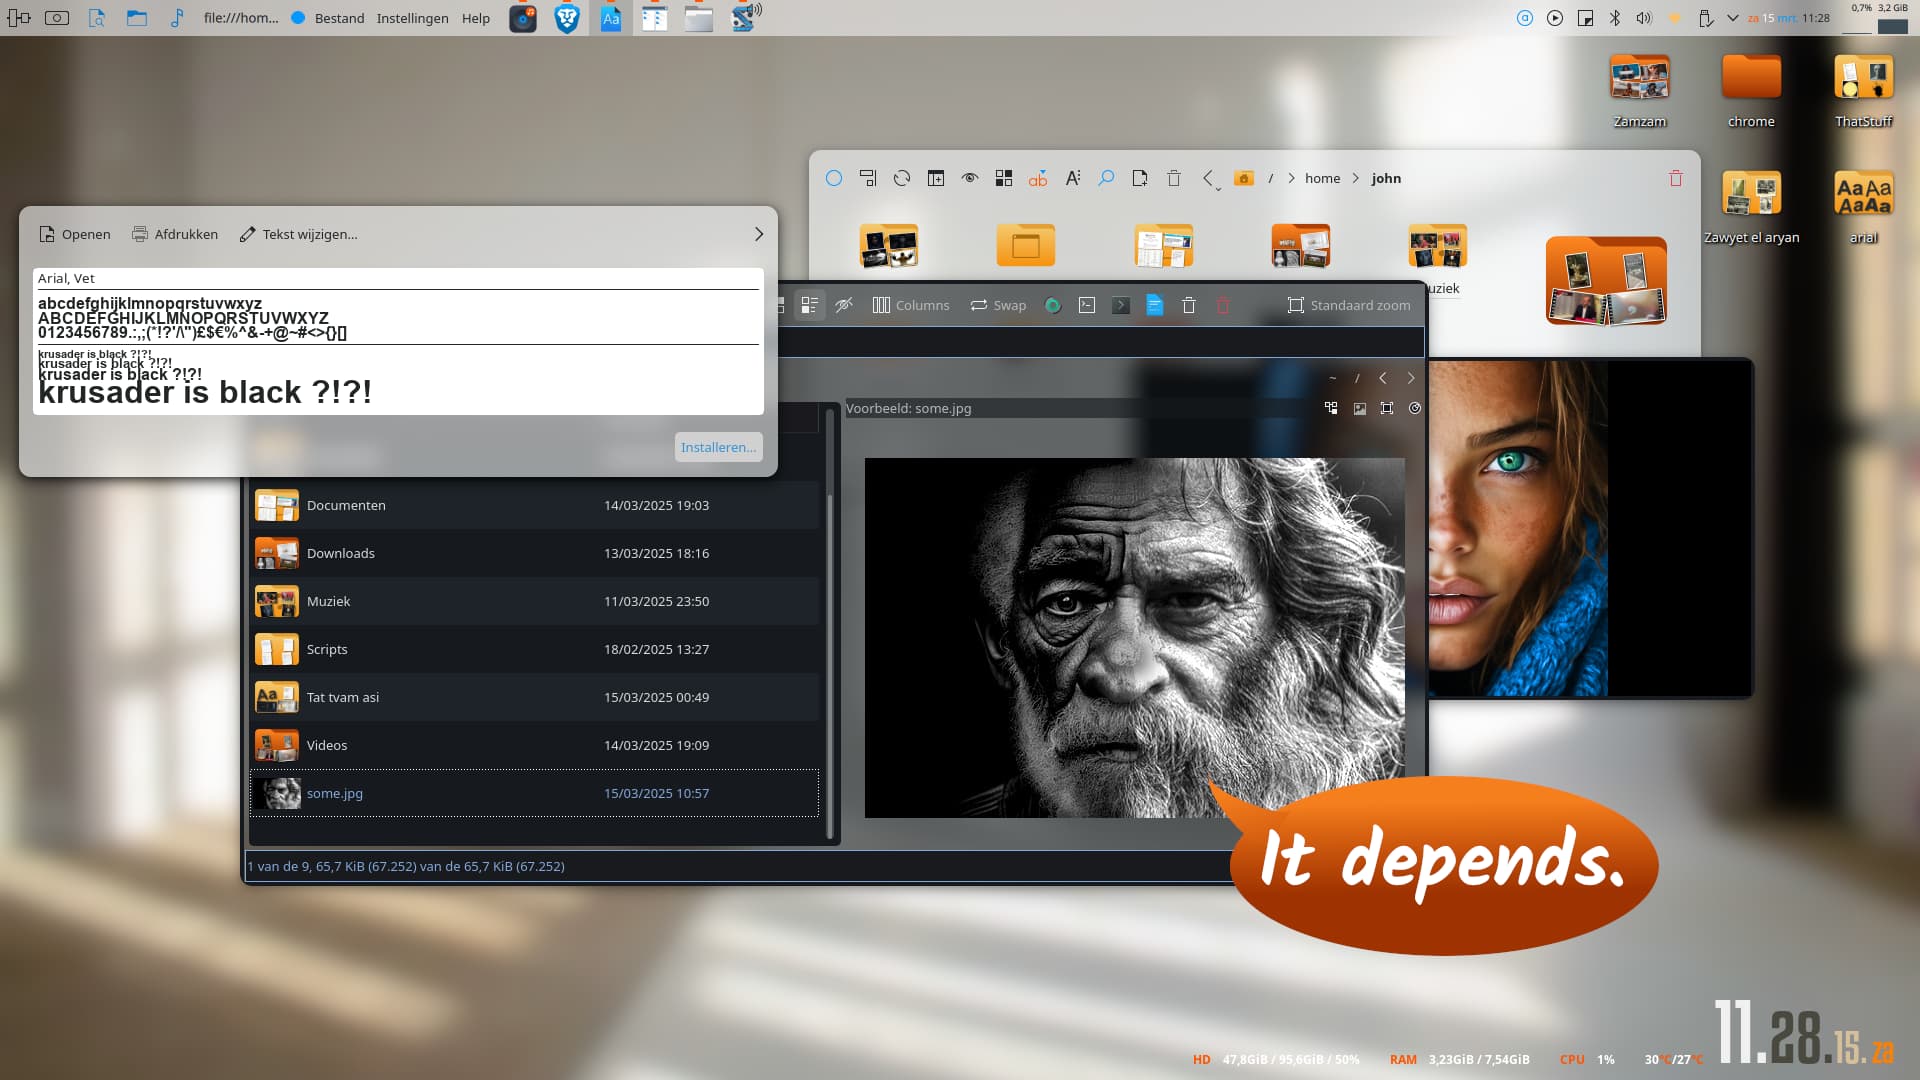The width and height of the screenshot is (1920, 1080).
Task: Expand chevron between home and john breadcrumb
Action: click(1356, 178)
